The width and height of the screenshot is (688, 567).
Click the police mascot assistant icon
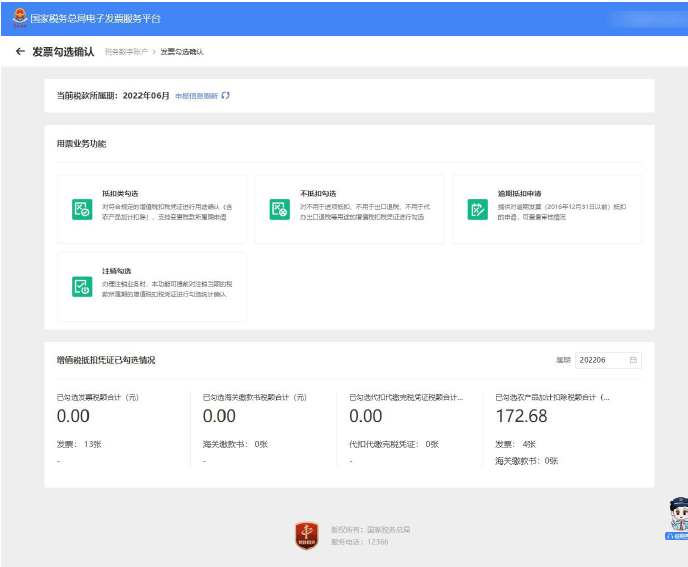pos(677,518)
